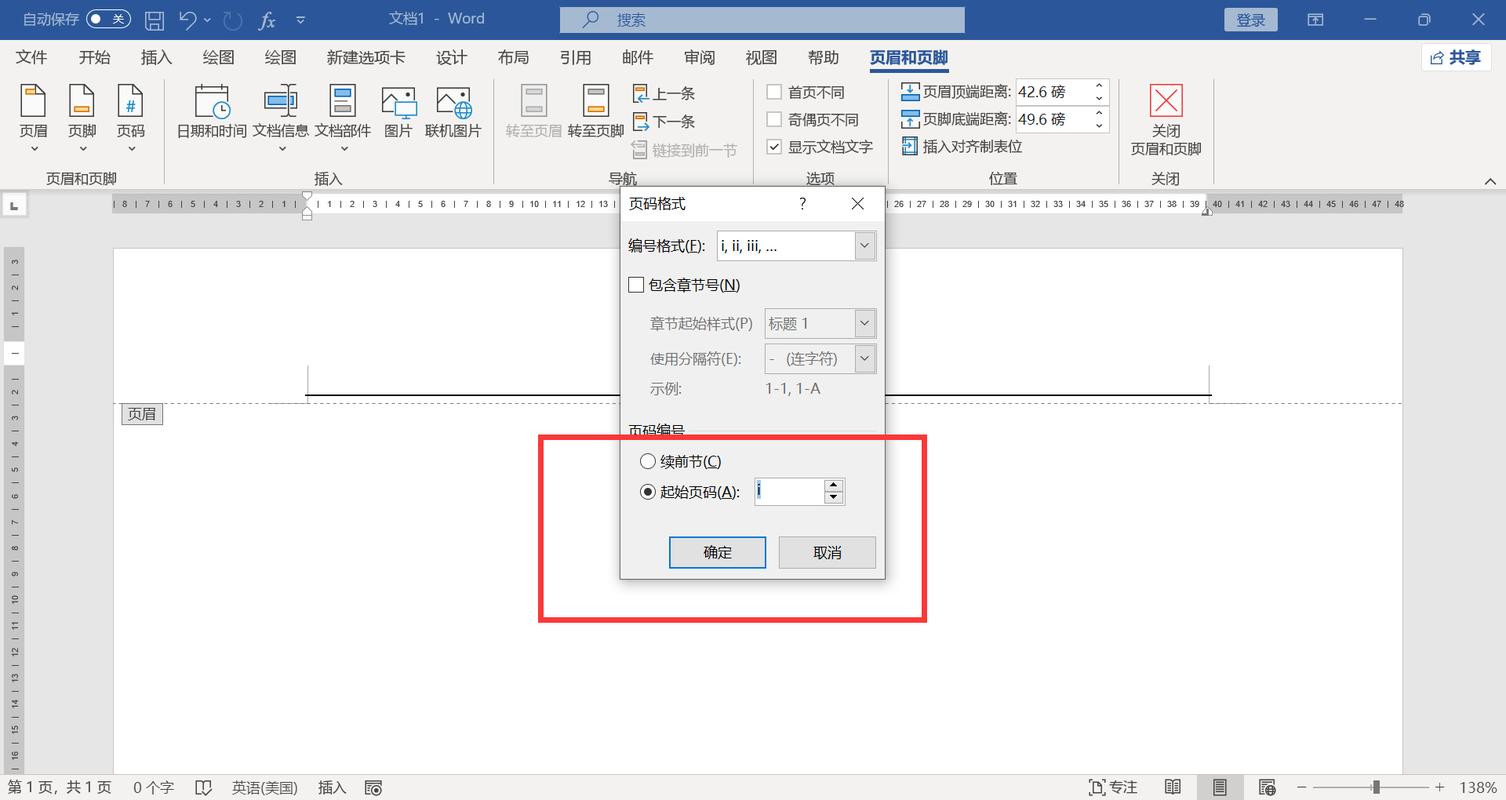Viewport: 1506px width, 800px height.
Task: Uncheck 显示文档文字 checkbox
Action: click(774, 146)
